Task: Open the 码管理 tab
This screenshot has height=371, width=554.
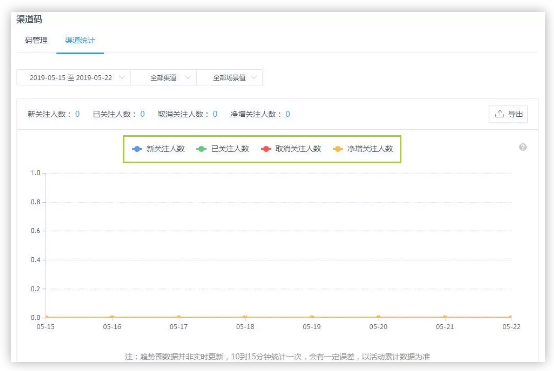Action: click(36, 40)
